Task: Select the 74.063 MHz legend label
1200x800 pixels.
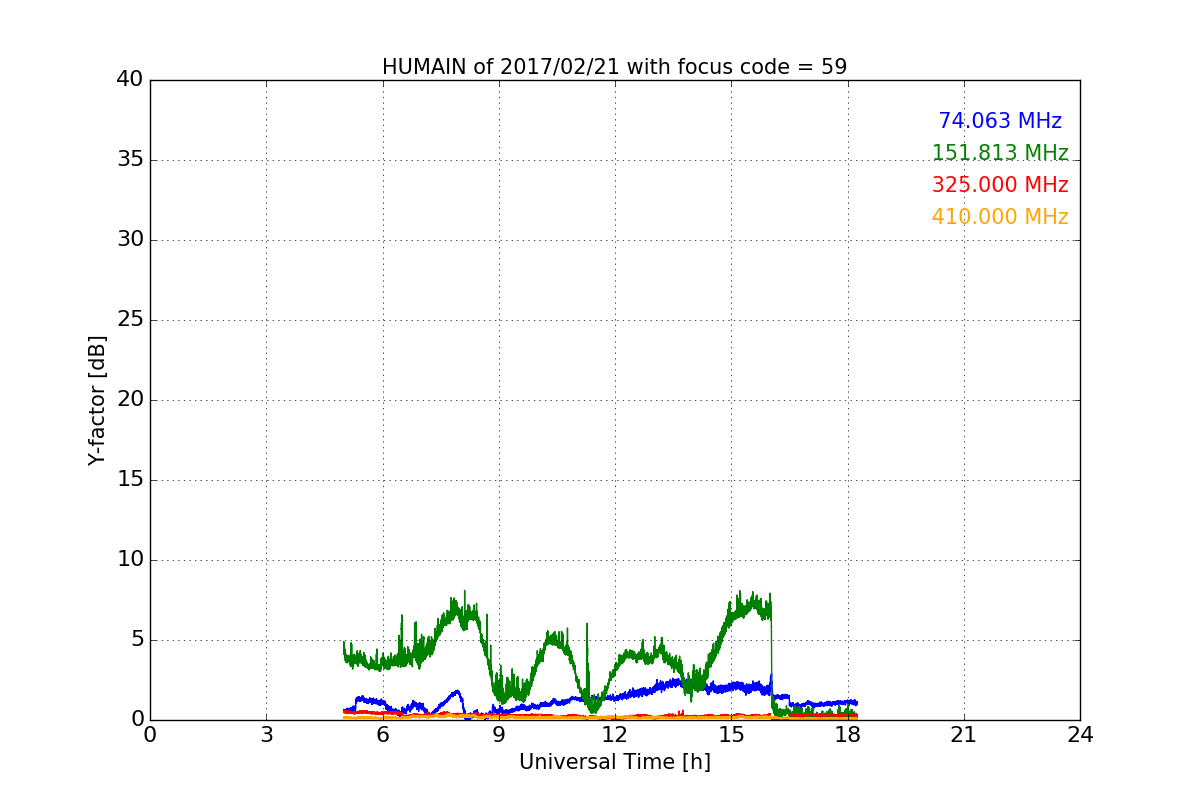Action: [1000, 121]
